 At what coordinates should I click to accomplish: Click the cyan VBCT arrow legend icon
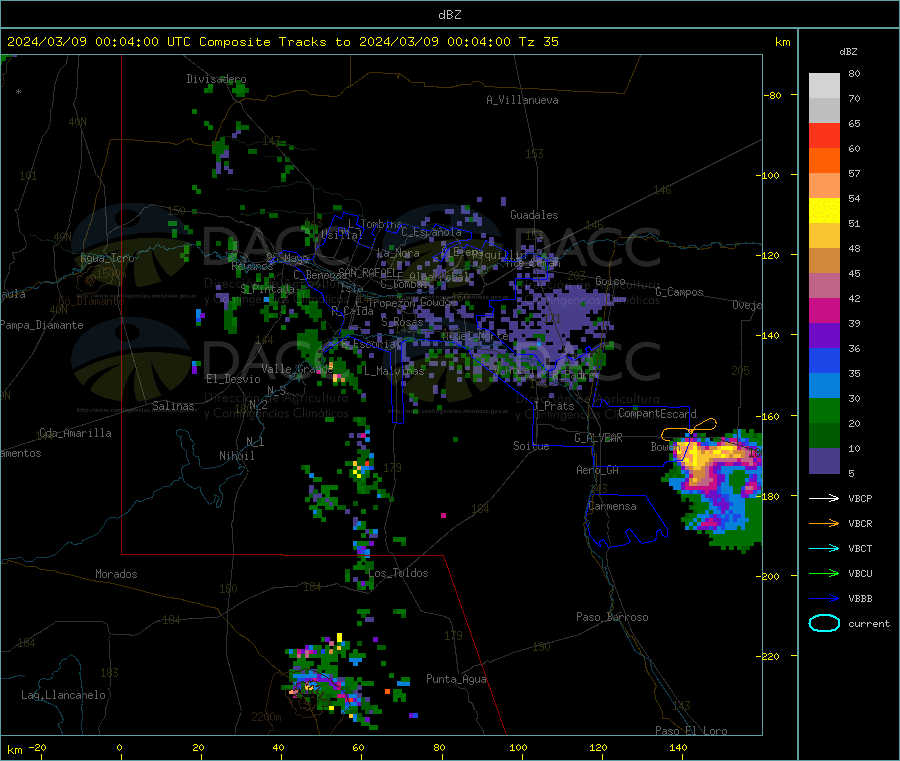(824, 548)
